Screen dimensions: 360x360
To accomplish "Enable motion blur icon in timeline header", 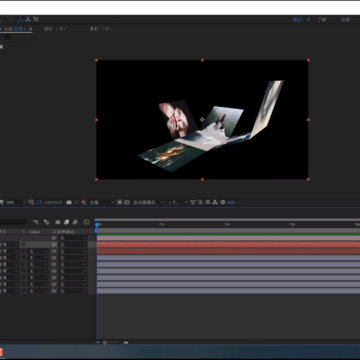I will coord(75,222).
